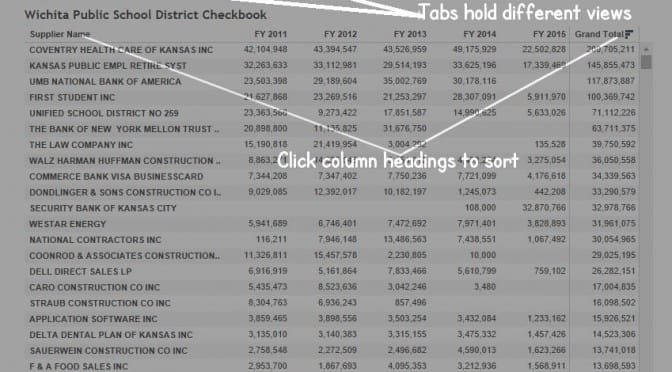
Task: Click FY 2011 value 2,953,700
Action: pos(268,366)
